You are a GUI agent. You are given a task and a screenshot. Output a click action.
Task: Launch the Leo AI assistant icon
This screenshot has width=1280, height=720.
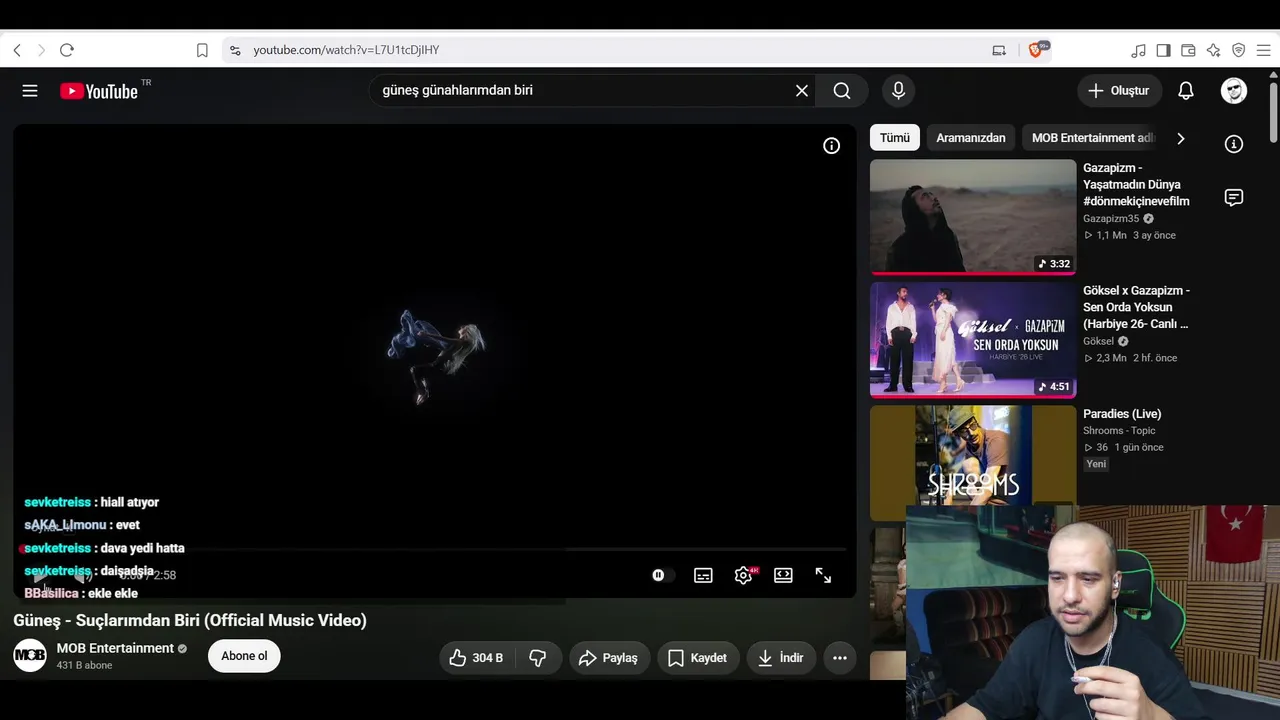coord(1213,50)
